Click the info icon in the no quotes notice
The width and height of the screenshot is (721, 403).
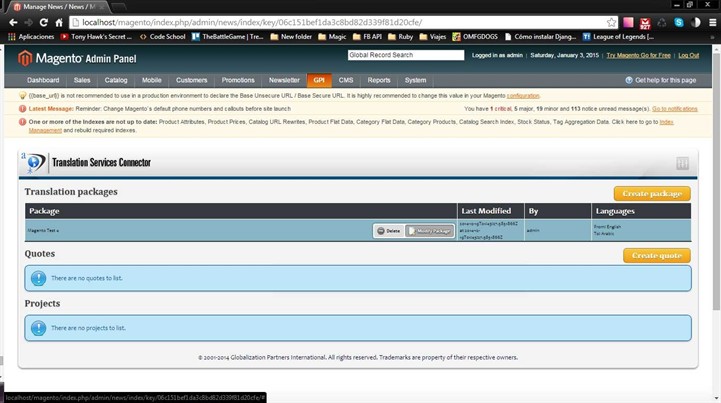click(x=39, y=278)
